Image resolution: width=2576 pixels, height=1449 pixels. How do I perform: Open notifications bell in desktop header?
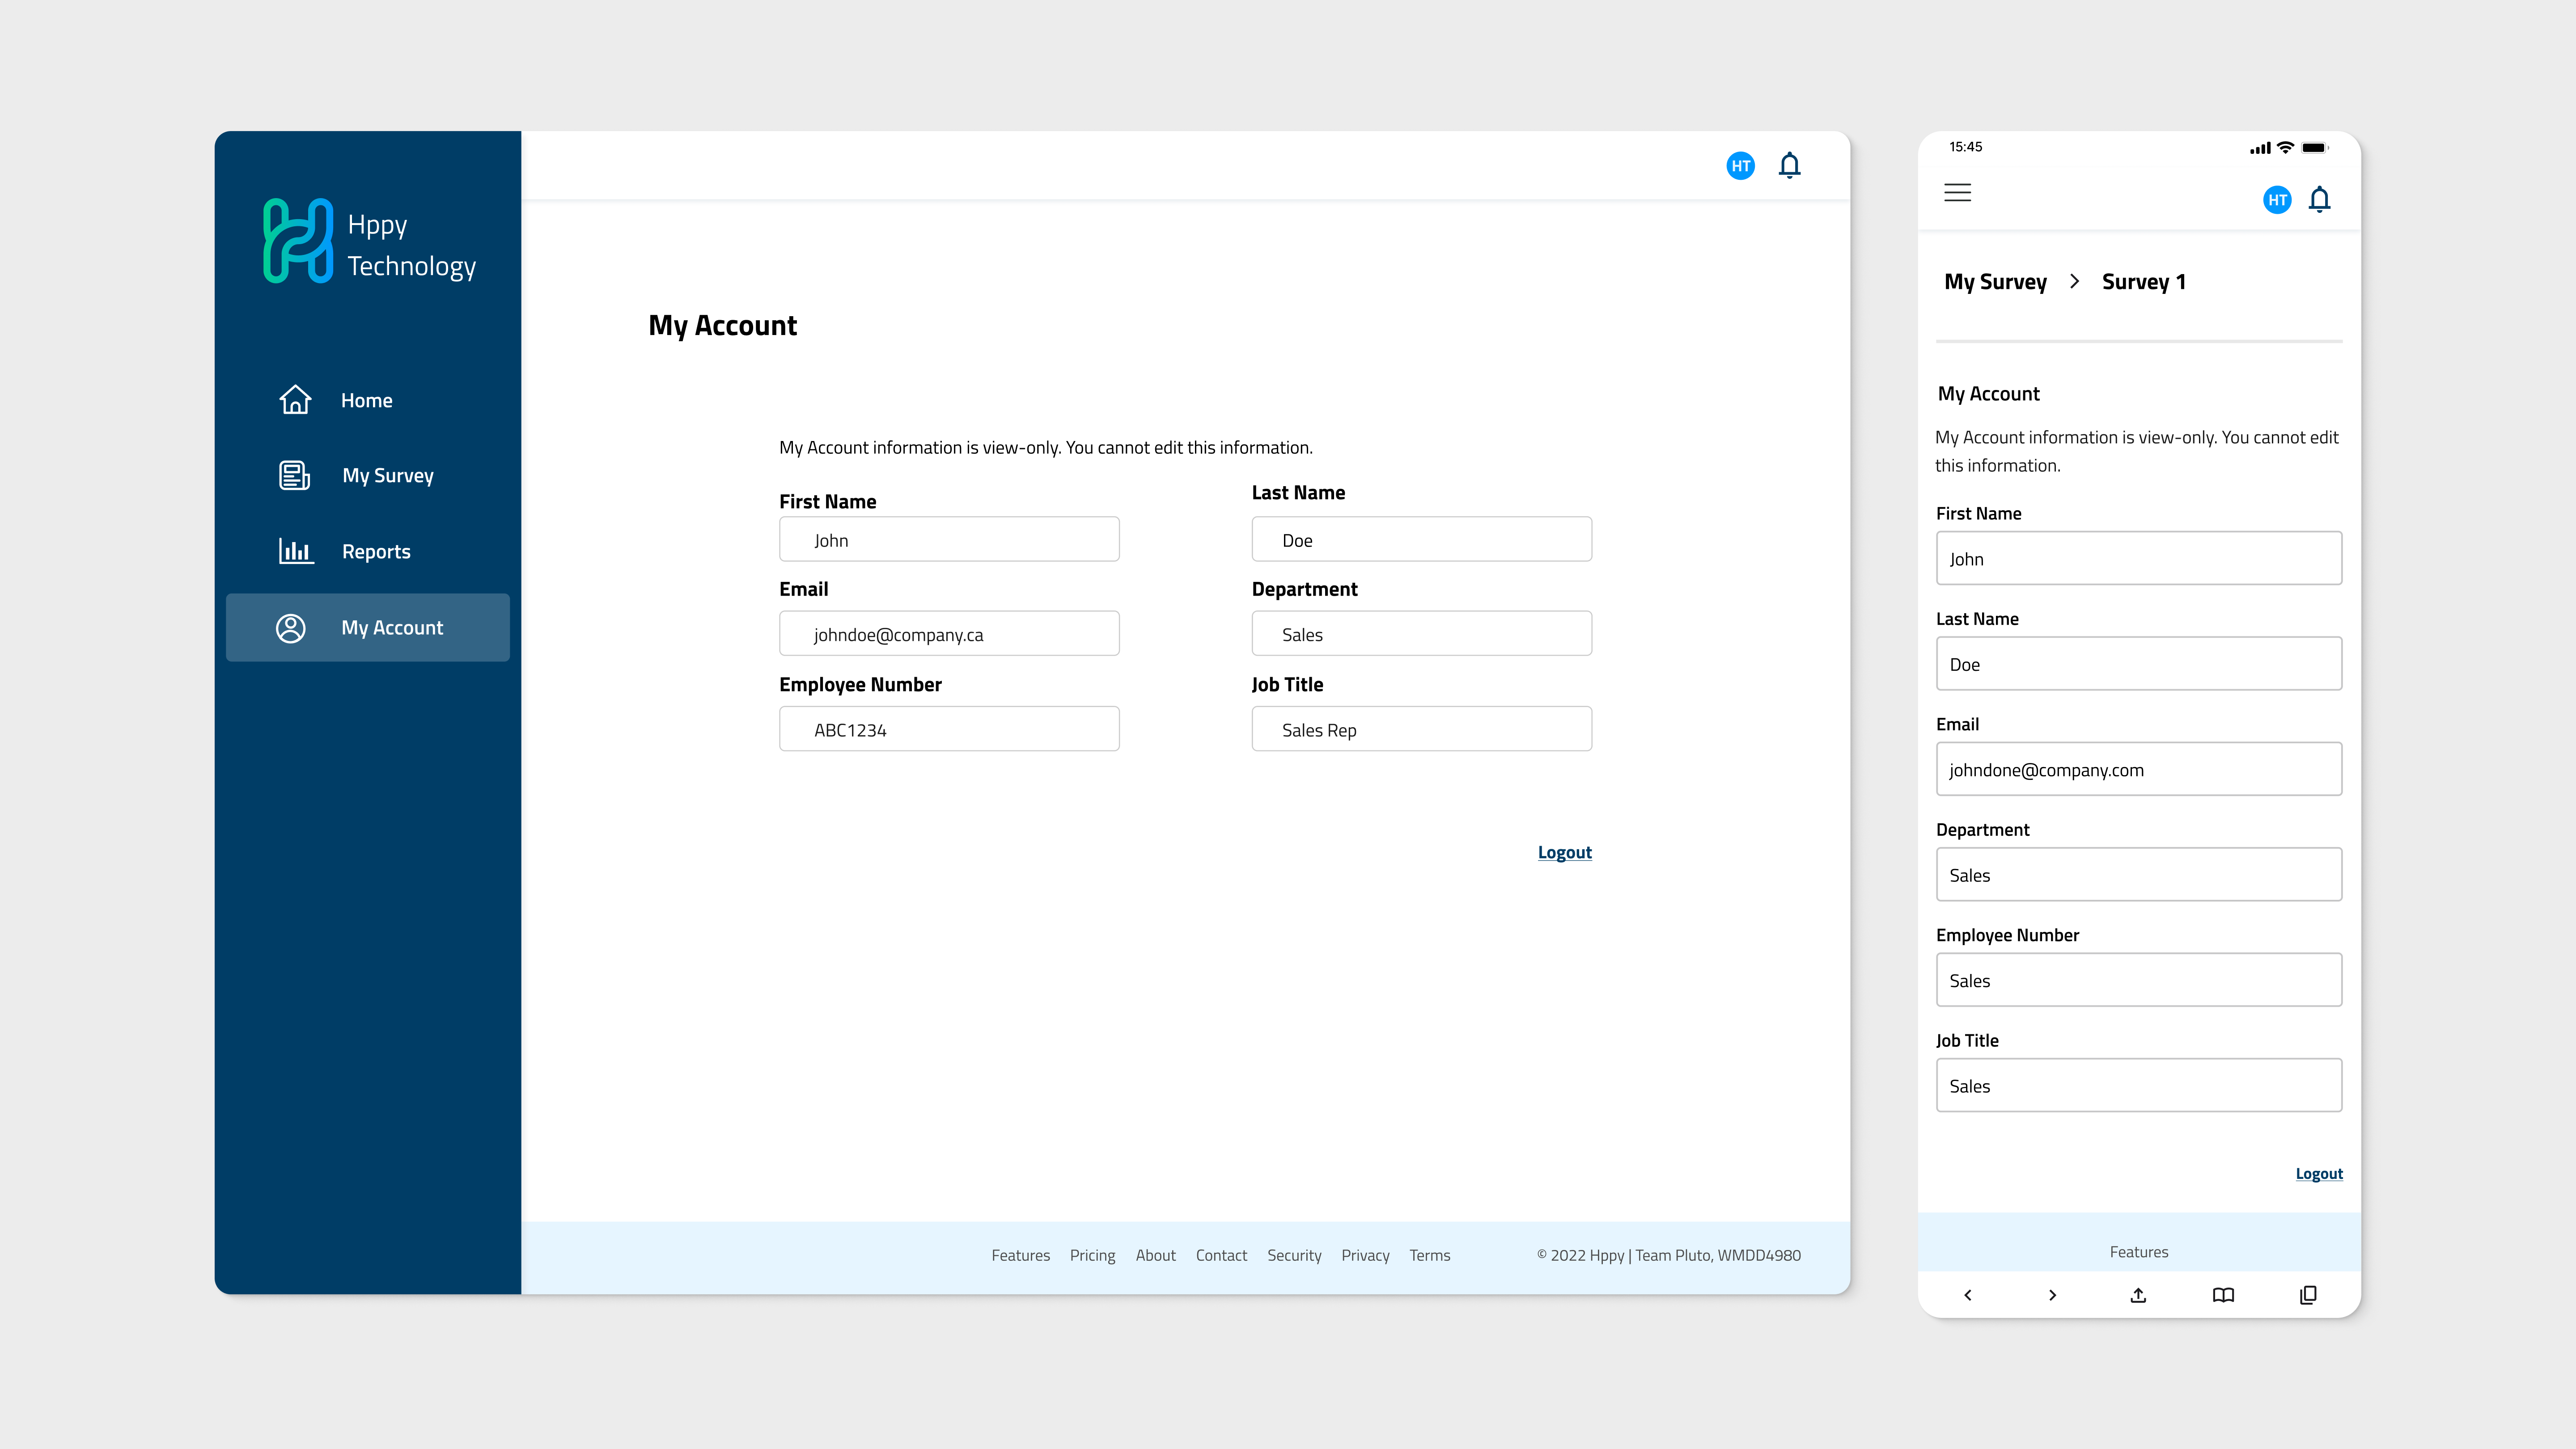(x=1790, y=165)
